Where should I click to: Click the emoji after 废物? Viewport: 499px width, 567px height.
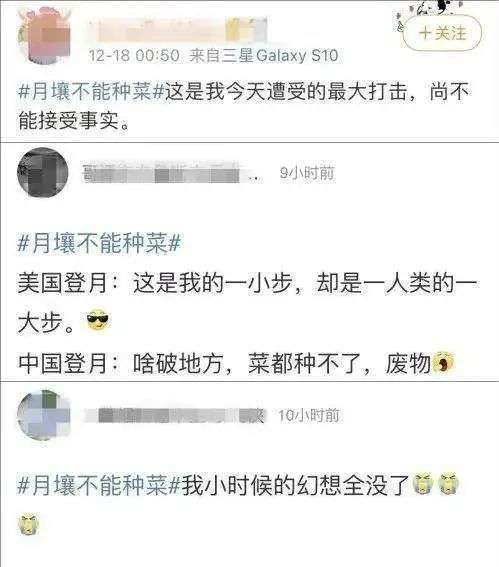443,362
